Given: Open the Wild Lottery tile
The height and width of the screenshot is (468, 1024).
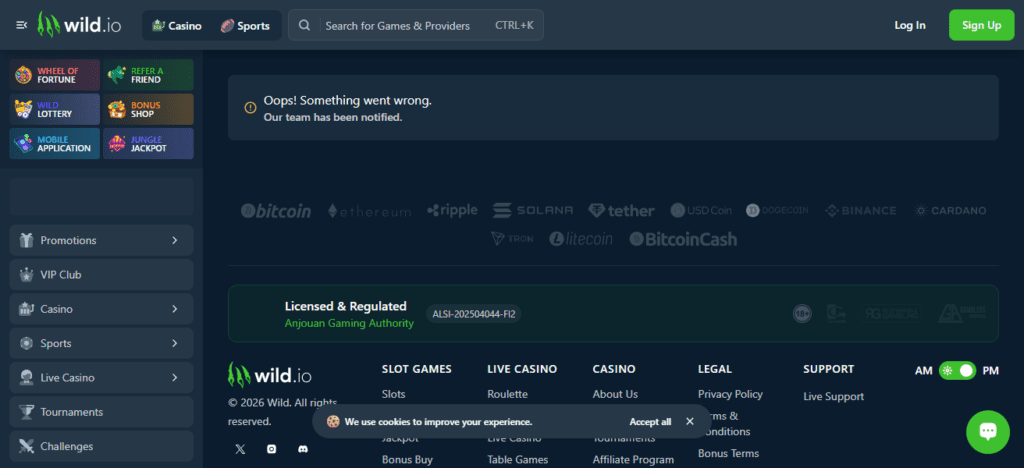Looking at the screenshot, I should (55, 109).
